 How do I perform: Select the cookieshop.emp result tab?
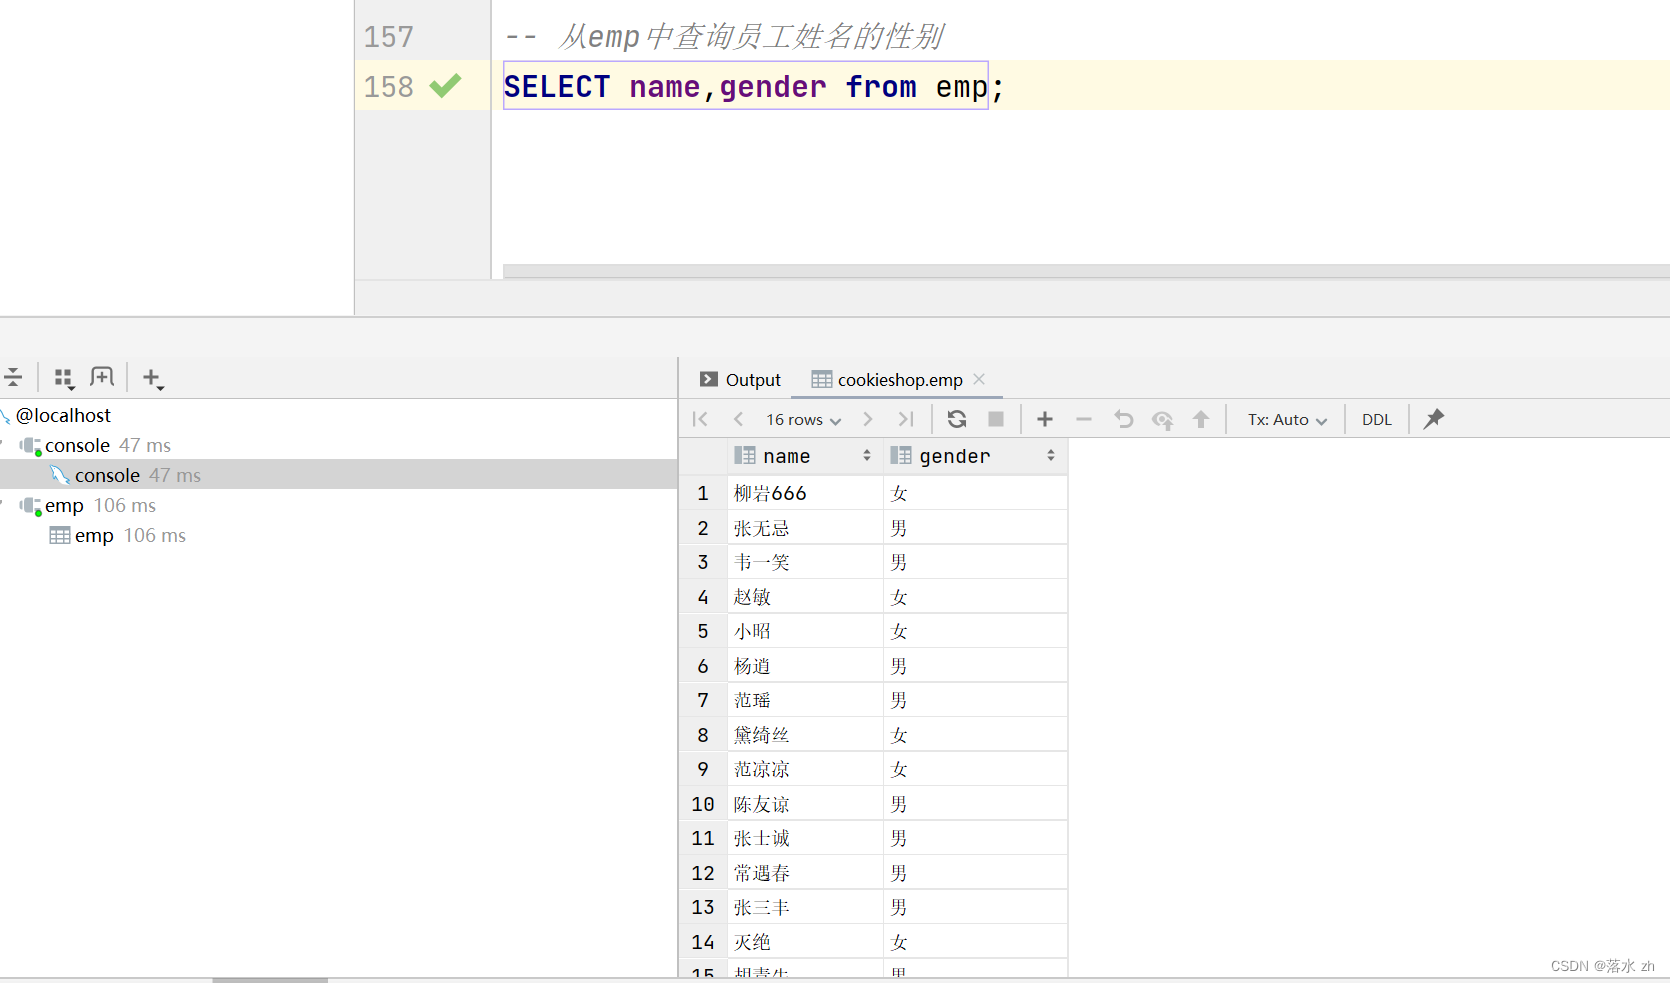pyautogui.click(x=888, y=380)
